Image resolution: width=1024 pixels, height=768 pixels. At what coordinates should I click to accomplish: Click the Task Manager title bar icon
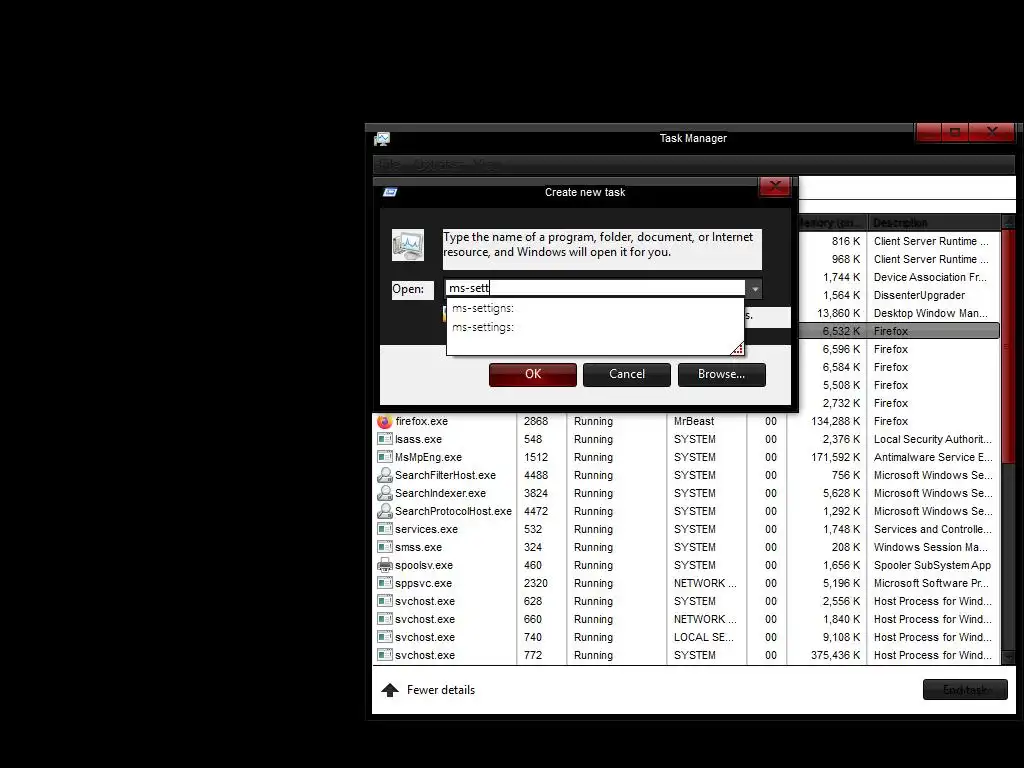pyautogui.click(x=382, y=138)
